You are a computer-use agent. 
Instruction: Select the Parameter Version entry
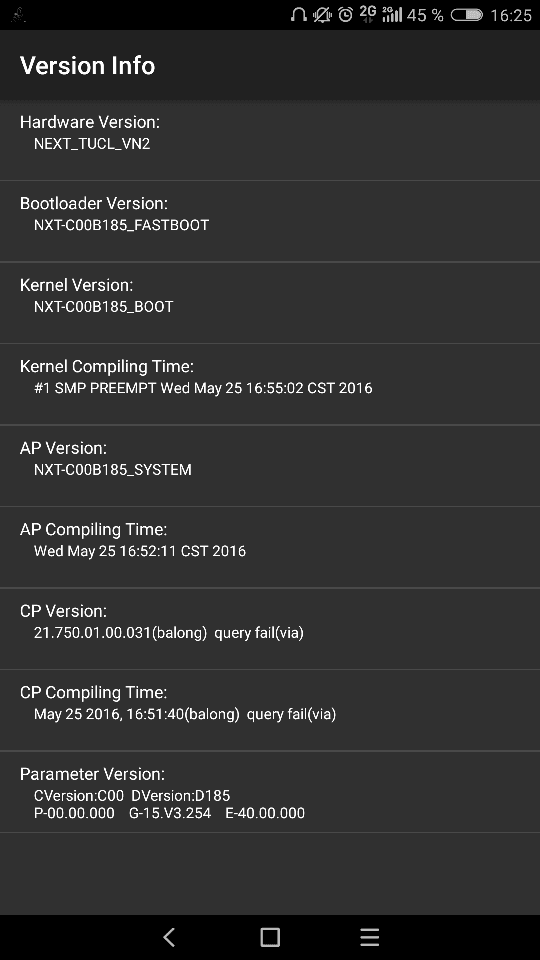pos(270,792)
